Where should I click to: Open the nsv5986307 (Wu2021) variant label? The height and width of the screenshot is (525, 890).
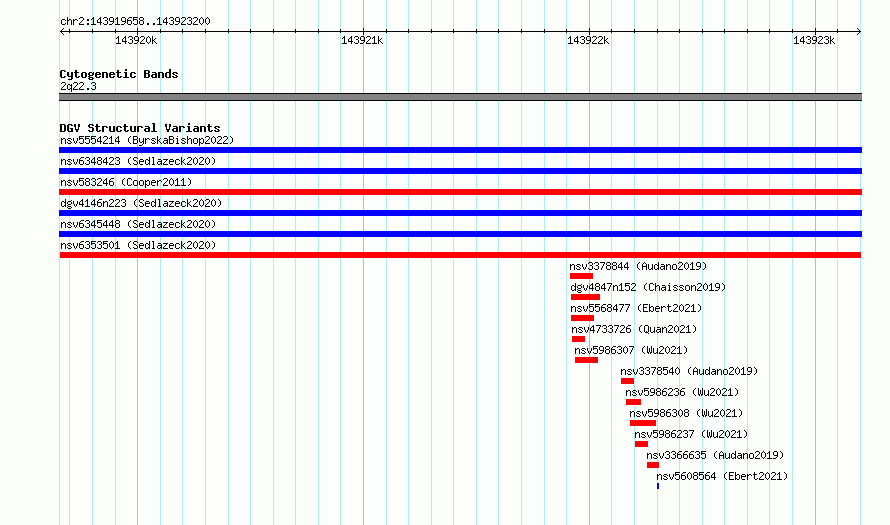tap(631, 350)
